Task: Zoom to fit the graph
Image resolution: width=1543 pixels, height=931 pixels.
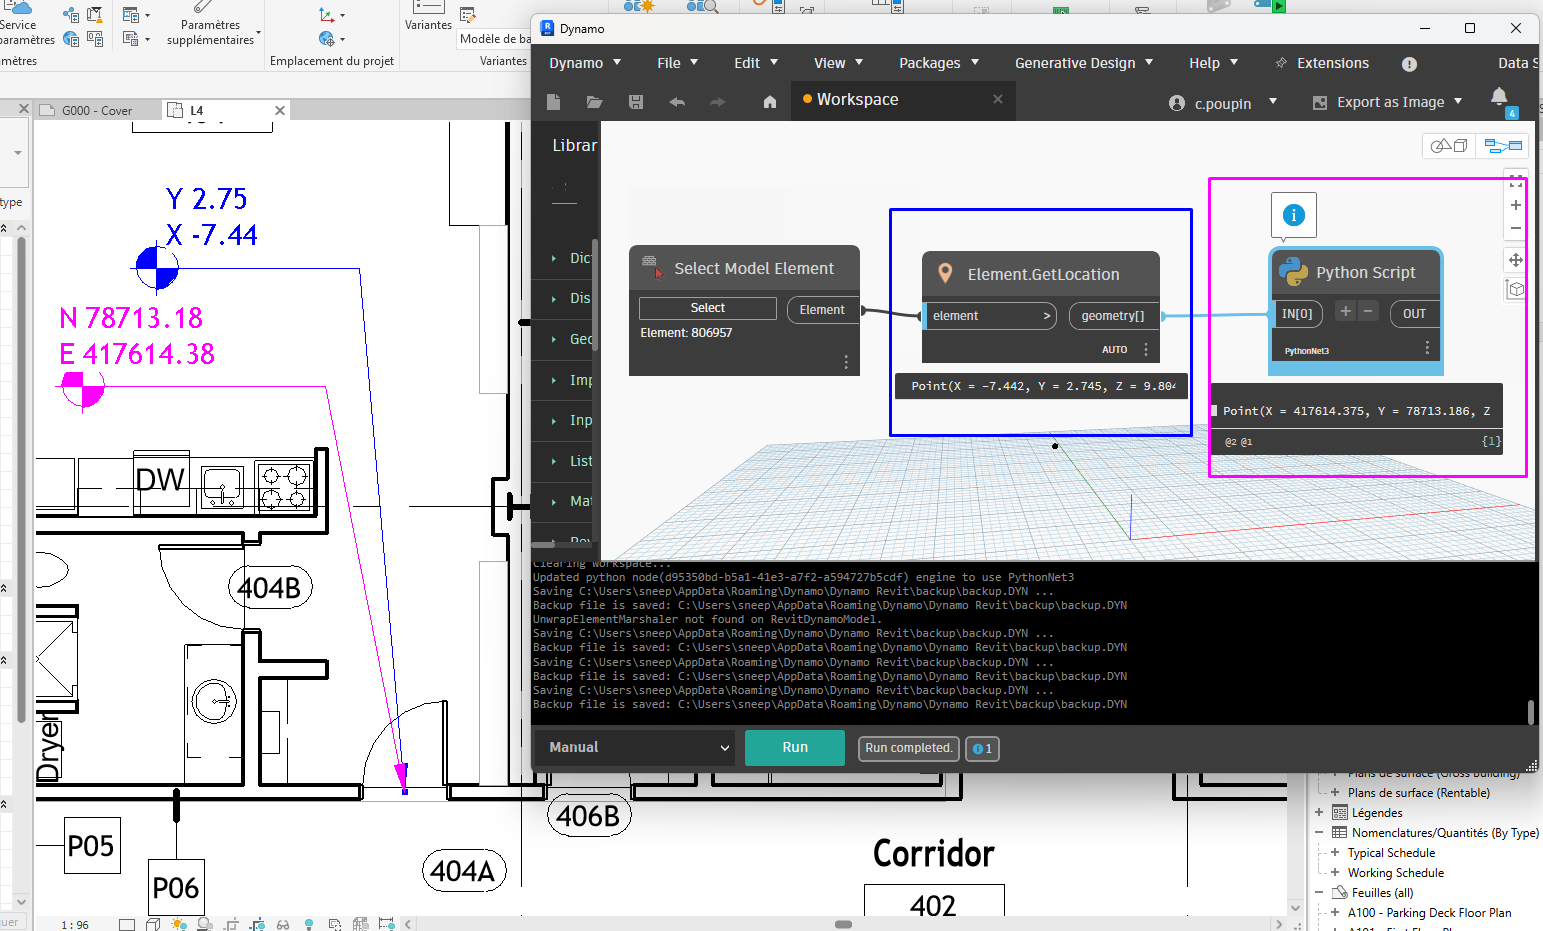Action: 1515,181
